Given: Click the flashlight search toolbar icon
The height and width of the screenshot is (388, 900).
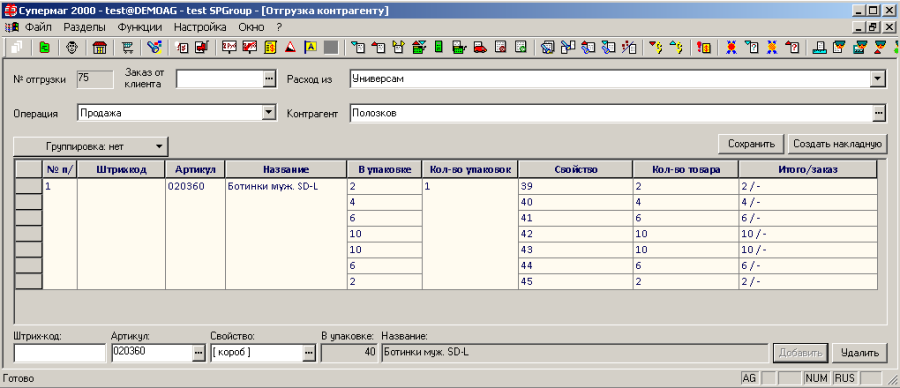Looking at the screenshot, I should 154,48.
